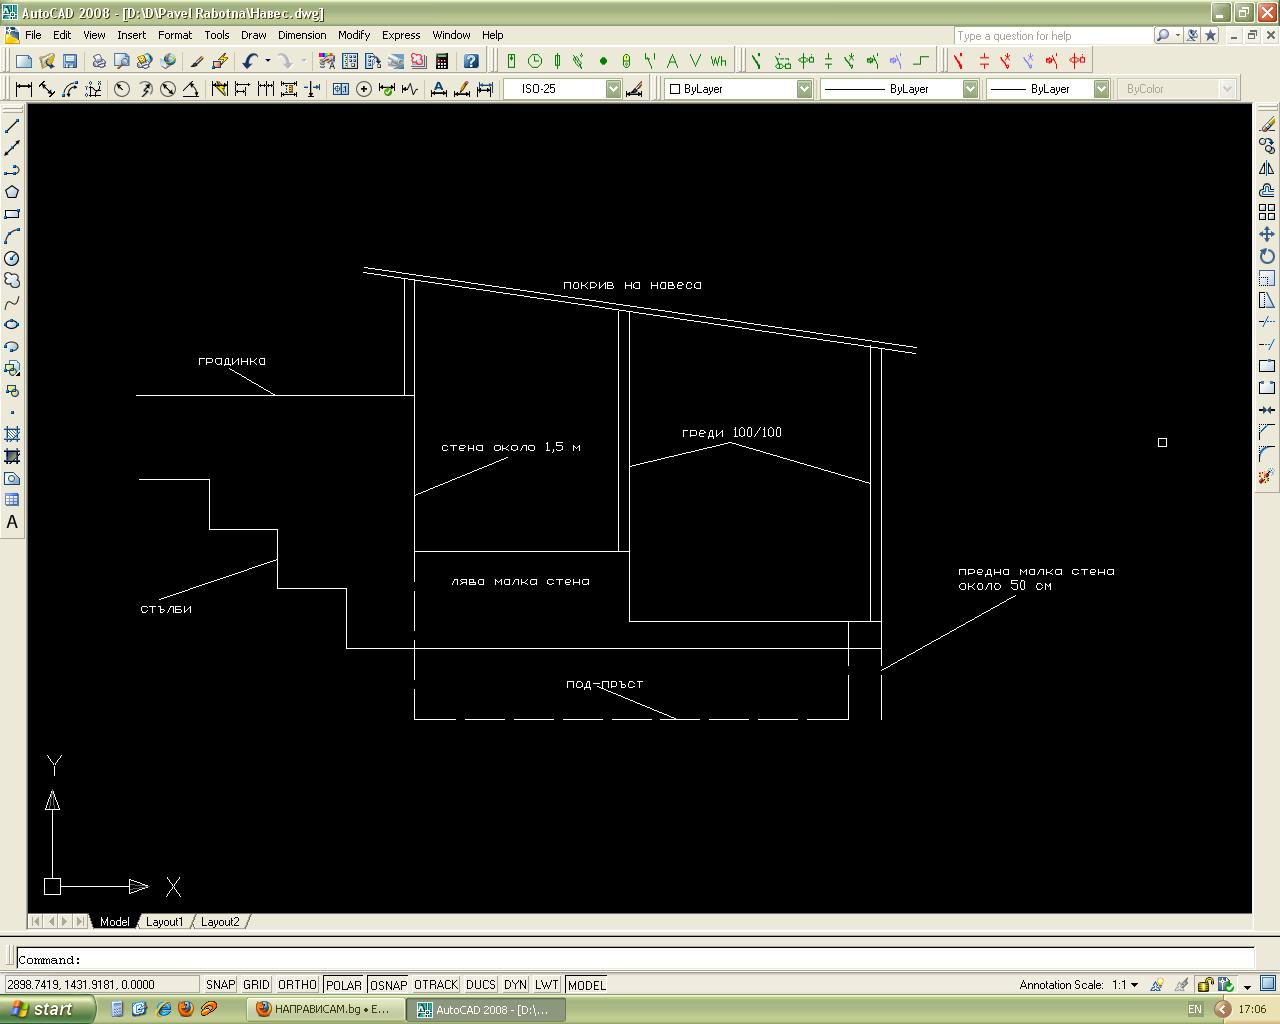Open the Dimension menu
Image resolution: width=1280 pixels, height=1024 pixels.
[x=301, y=35]
